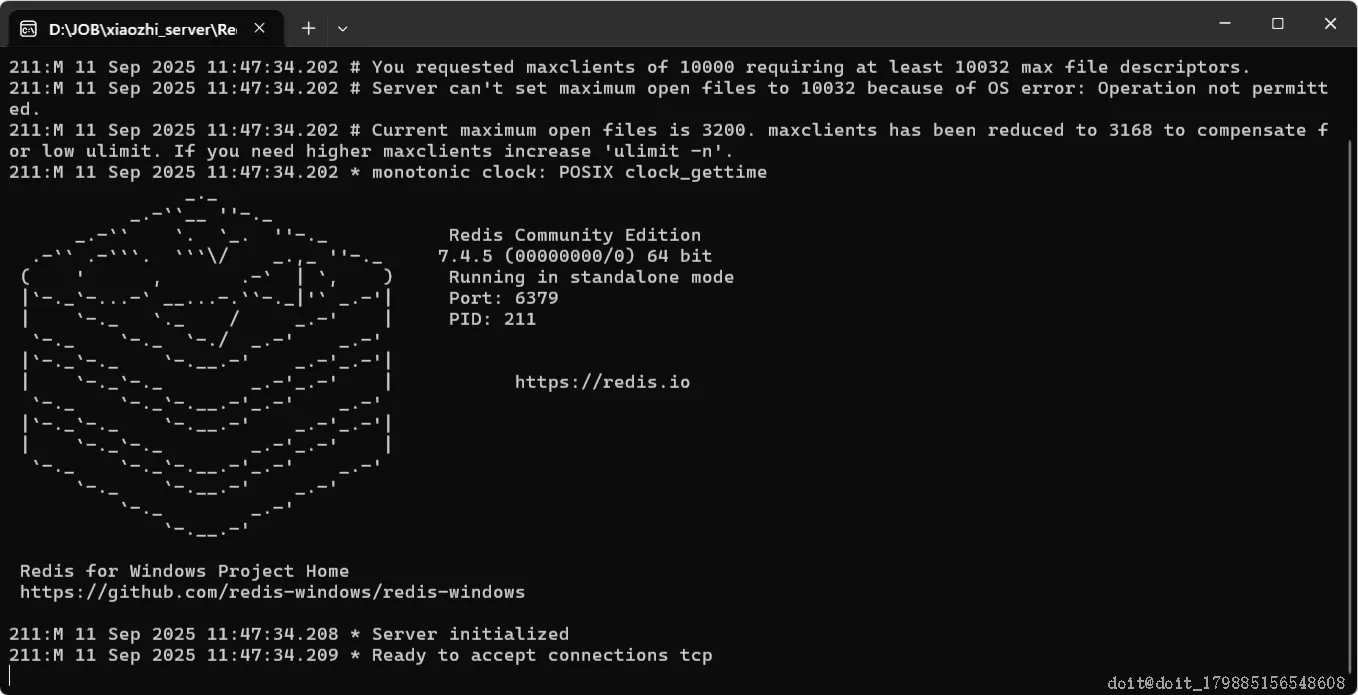Close the terminal window

point(1330,24)
